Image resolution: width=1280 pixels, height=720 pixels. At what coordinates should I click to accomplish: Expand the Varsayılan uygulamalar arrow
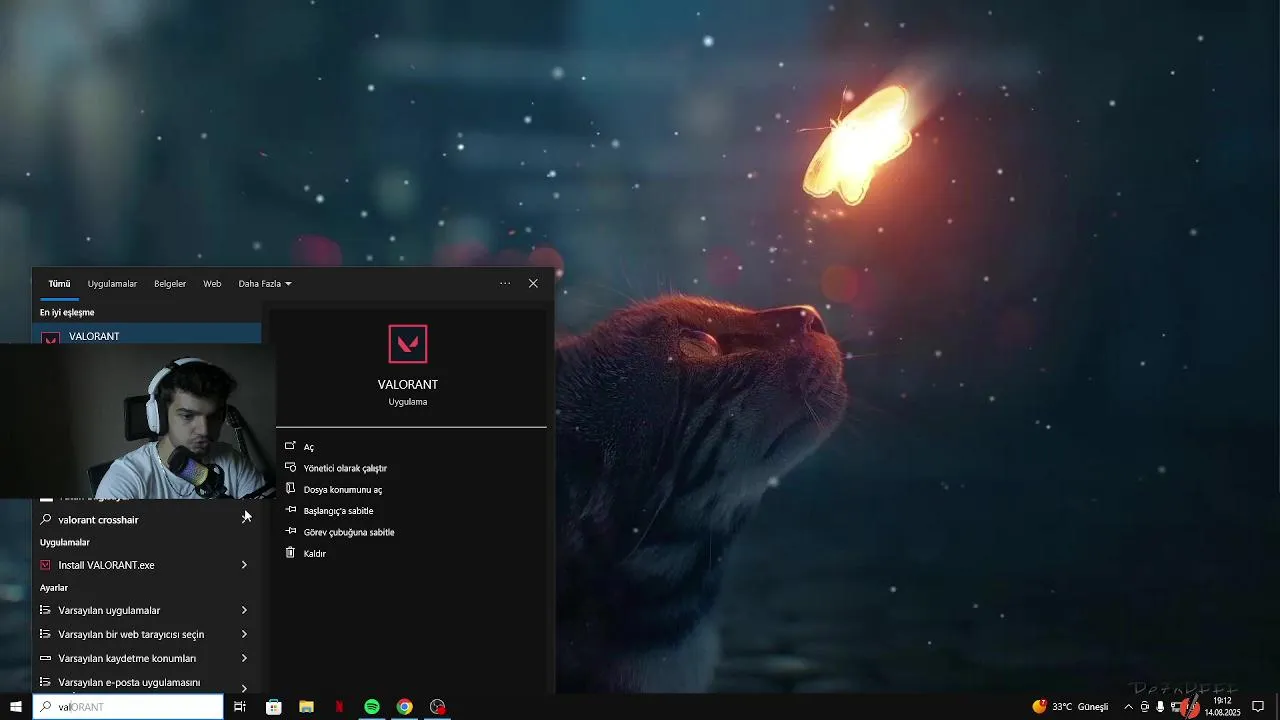pyautogui.click(x=244, y=610)
